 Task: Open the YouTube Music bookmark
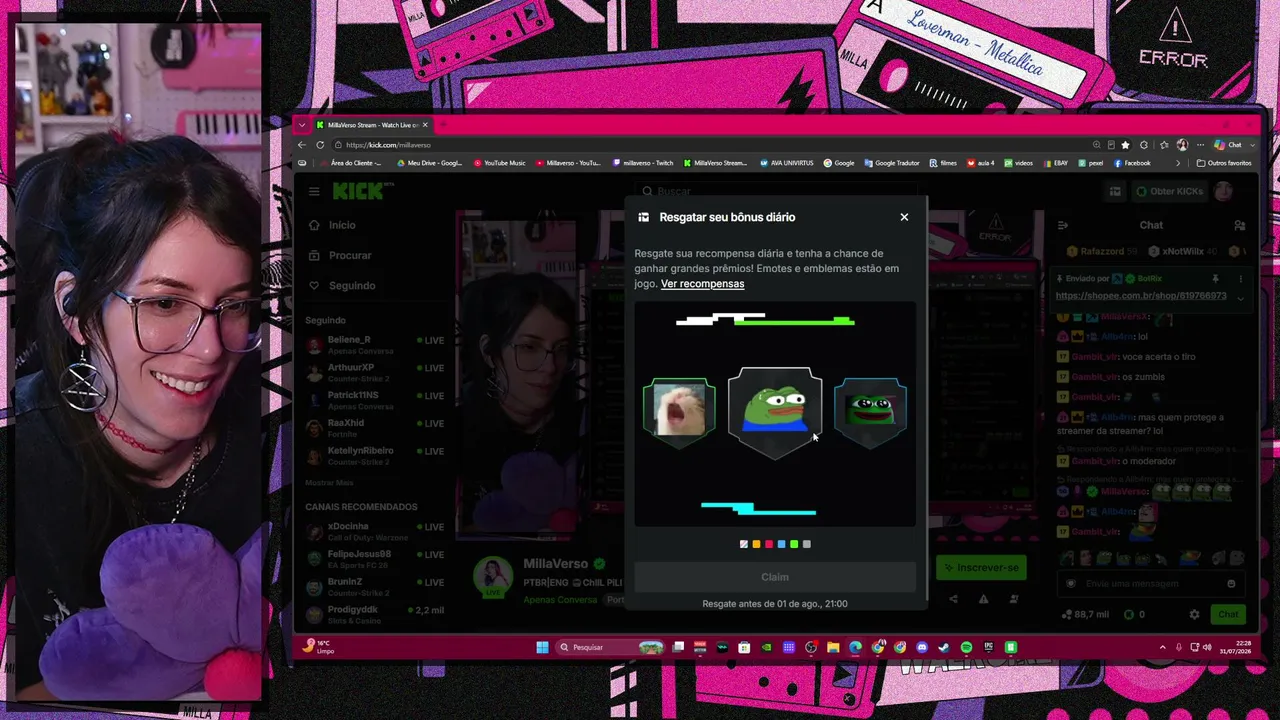point(499,163)
